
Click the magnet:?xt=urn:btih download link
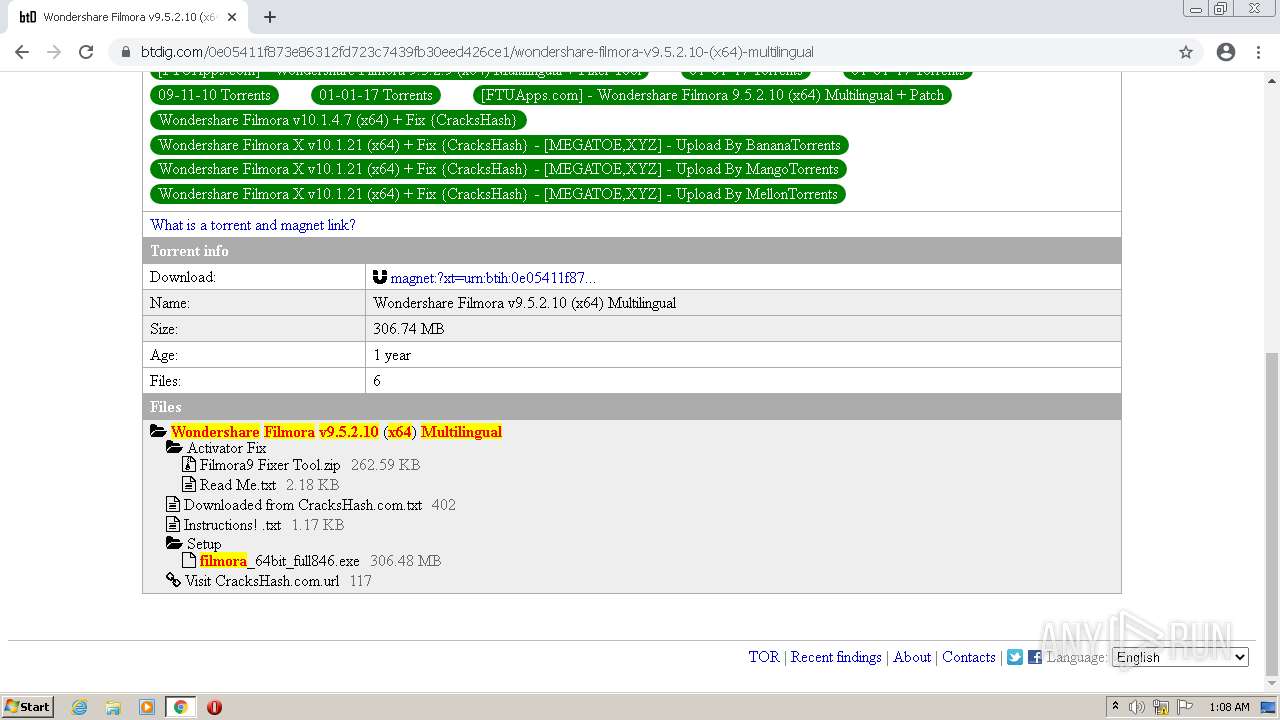pos(493,278)
